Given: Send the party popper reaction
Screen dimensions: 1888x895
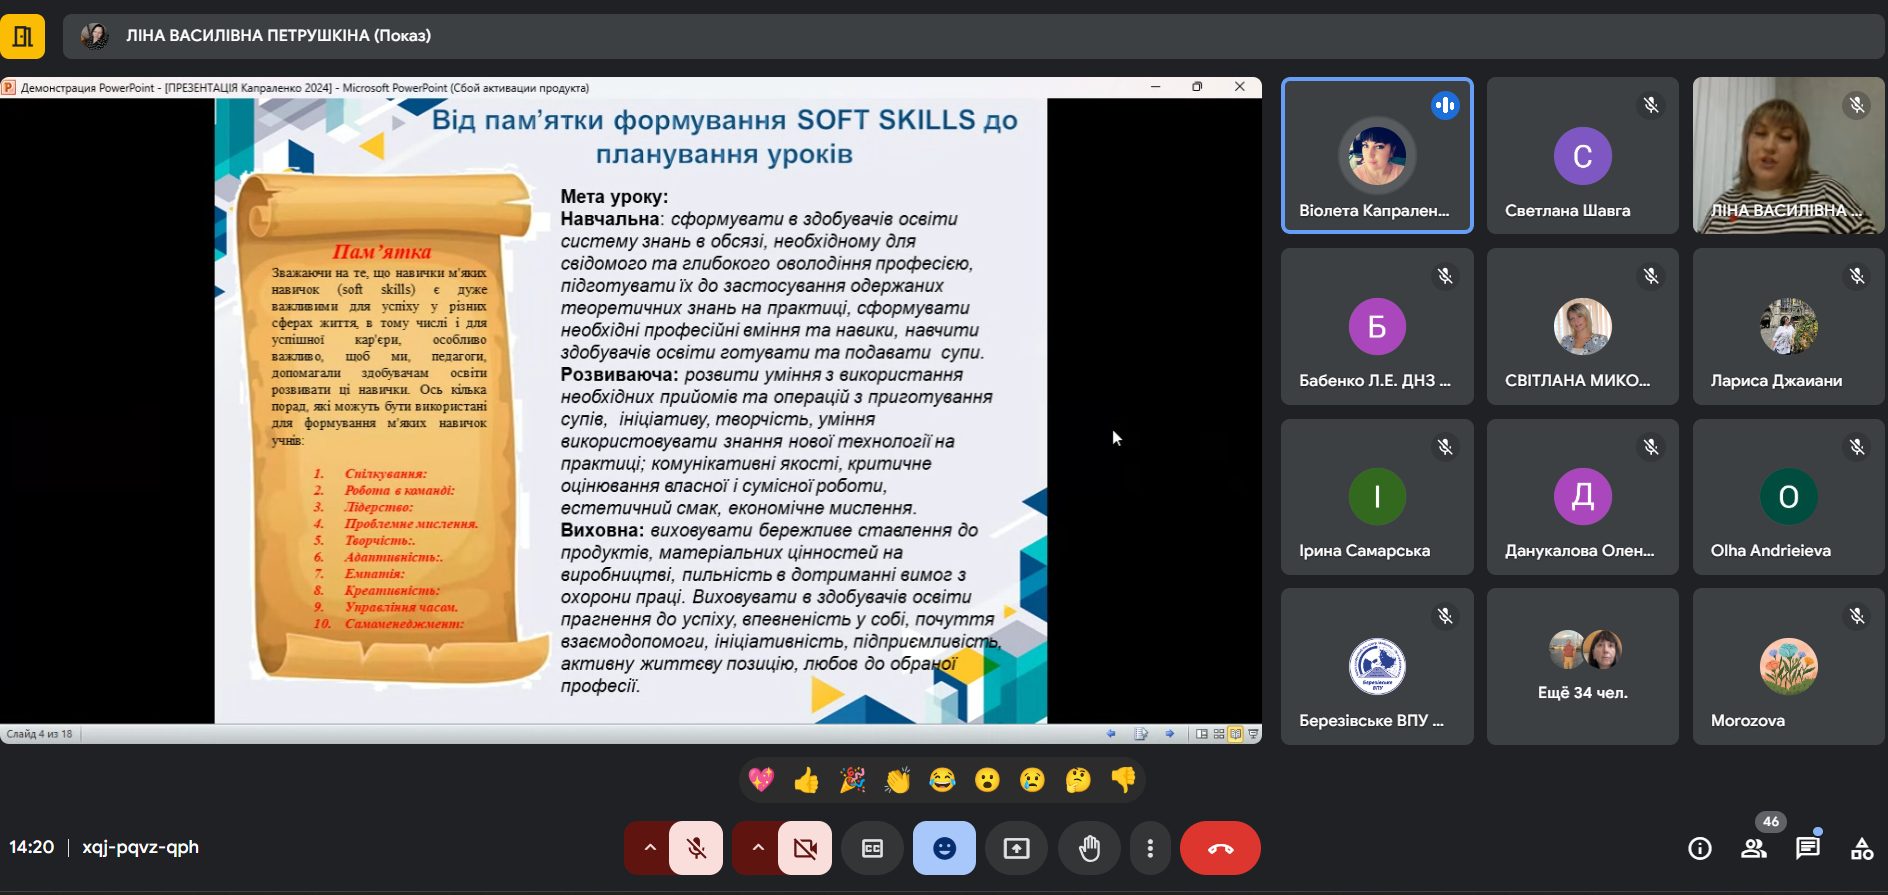Looking at the screenshot, I should (852, 780).
